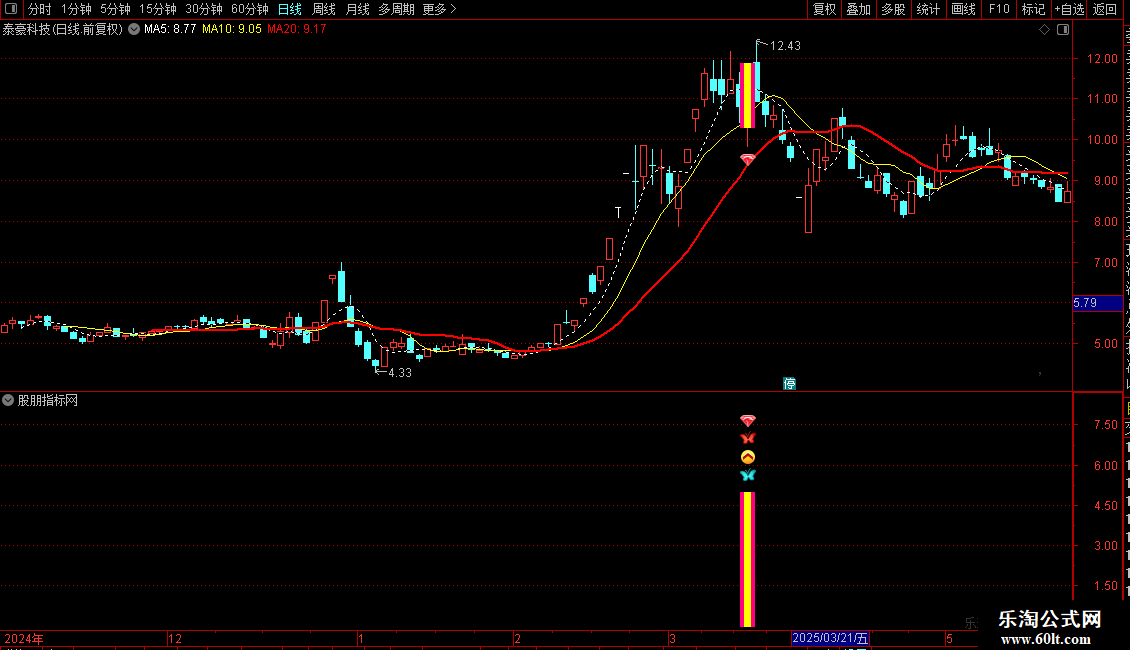Click the 12.43 high price label
The width and height of the screenshot is (1130, 650).
coord(785,46)
